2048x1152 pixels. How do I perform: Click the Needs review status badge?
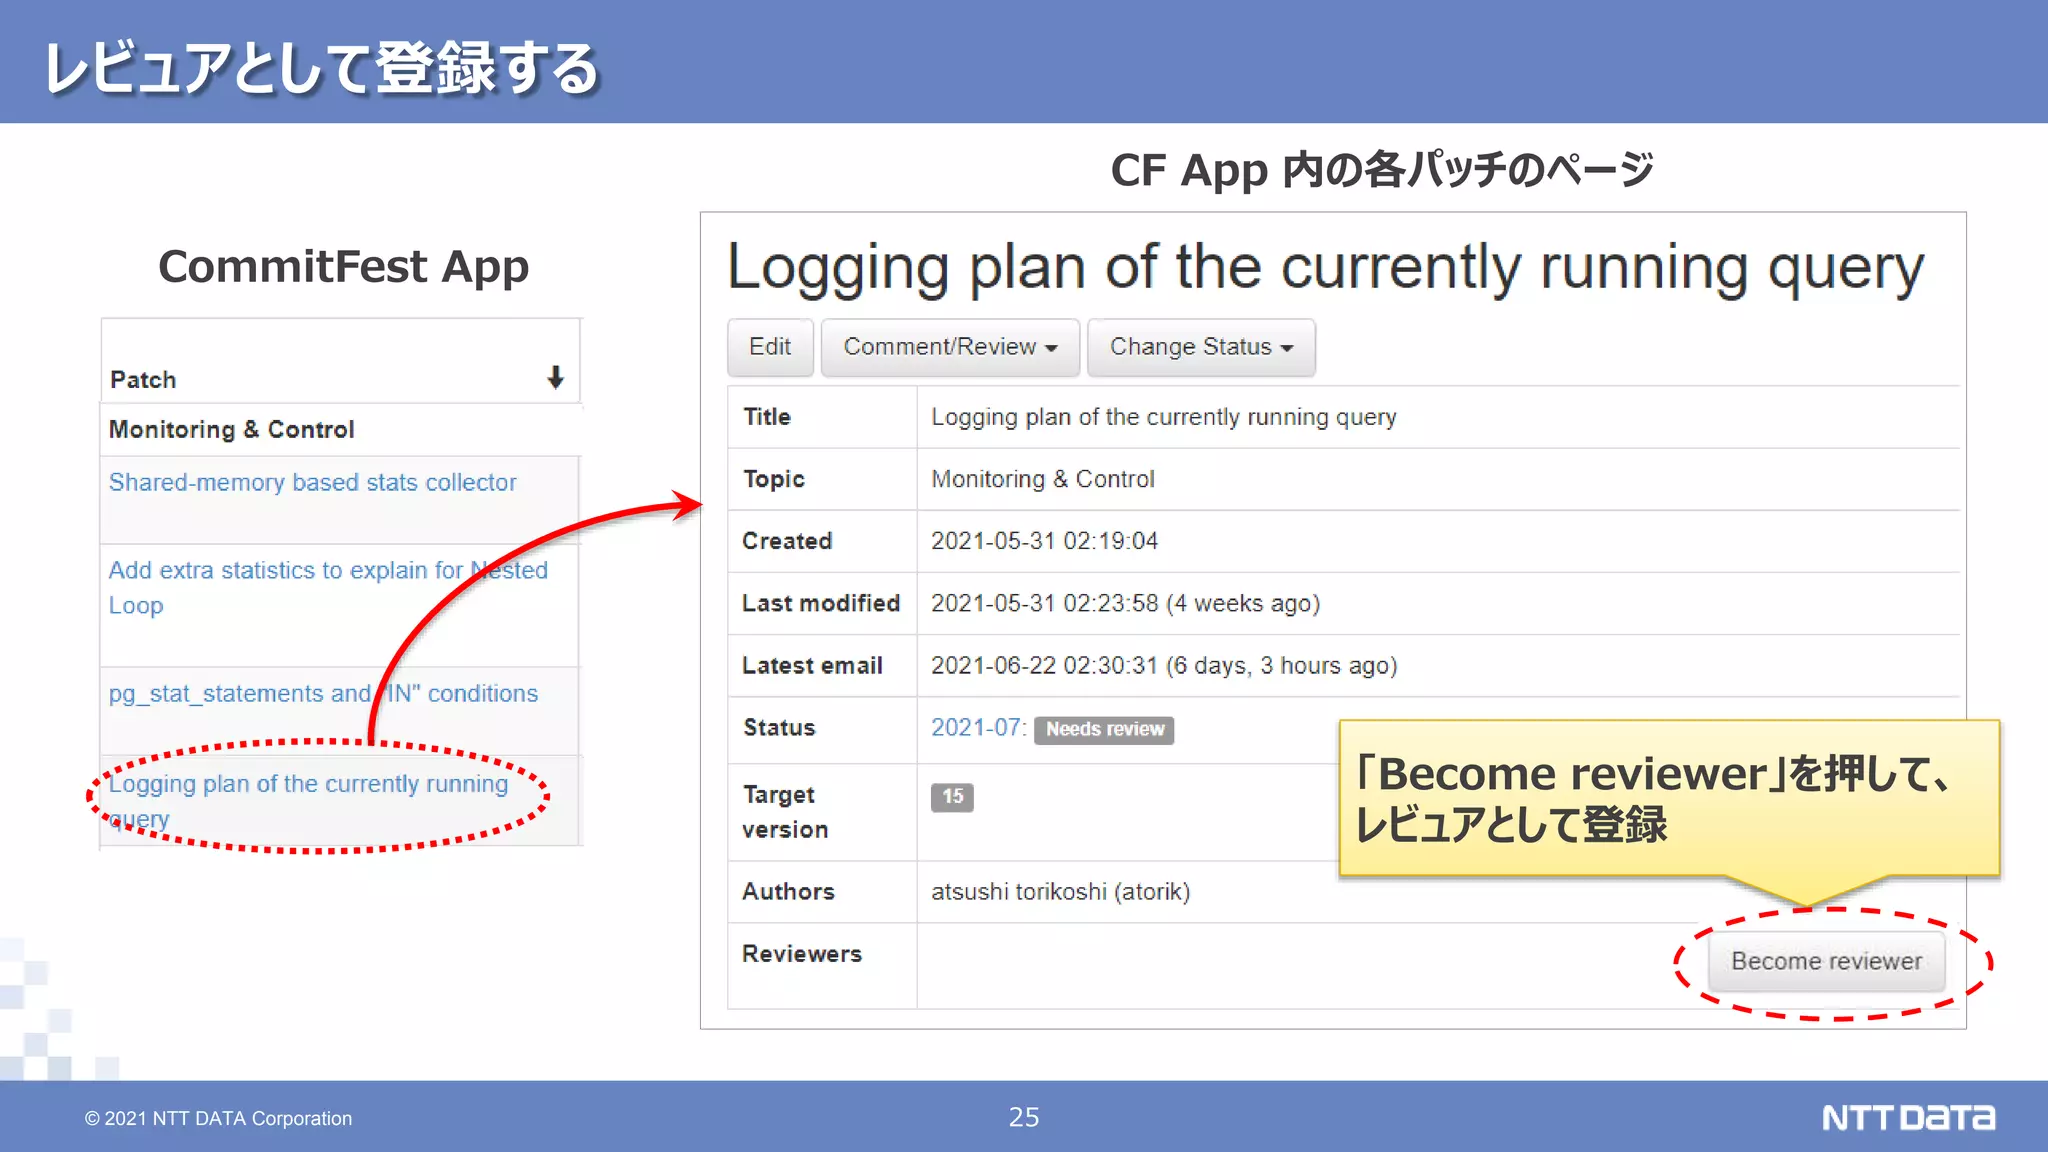[x=1104, y=730]
